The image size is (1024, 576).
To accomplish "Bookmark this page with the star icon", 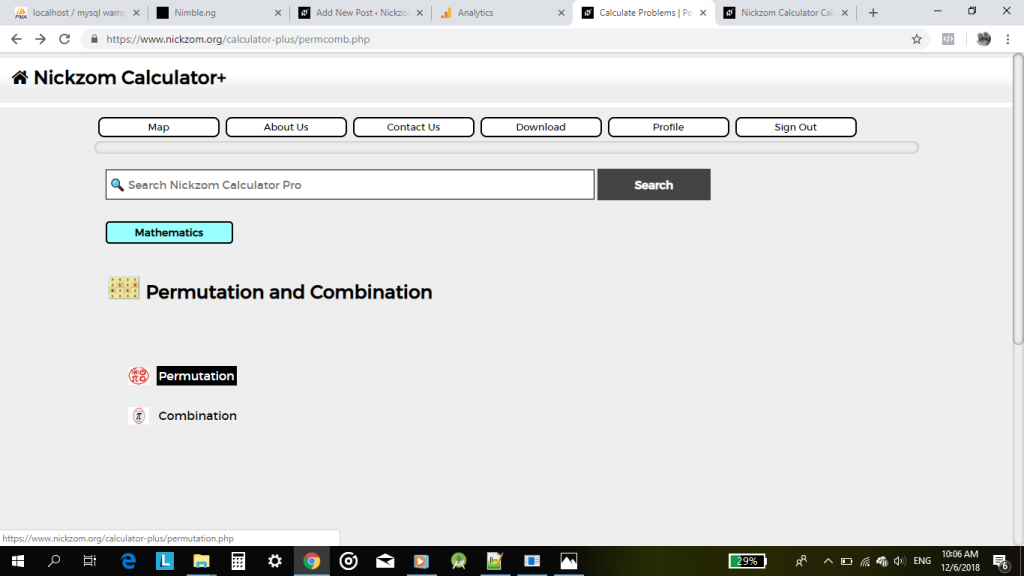I will click(917, 39).
